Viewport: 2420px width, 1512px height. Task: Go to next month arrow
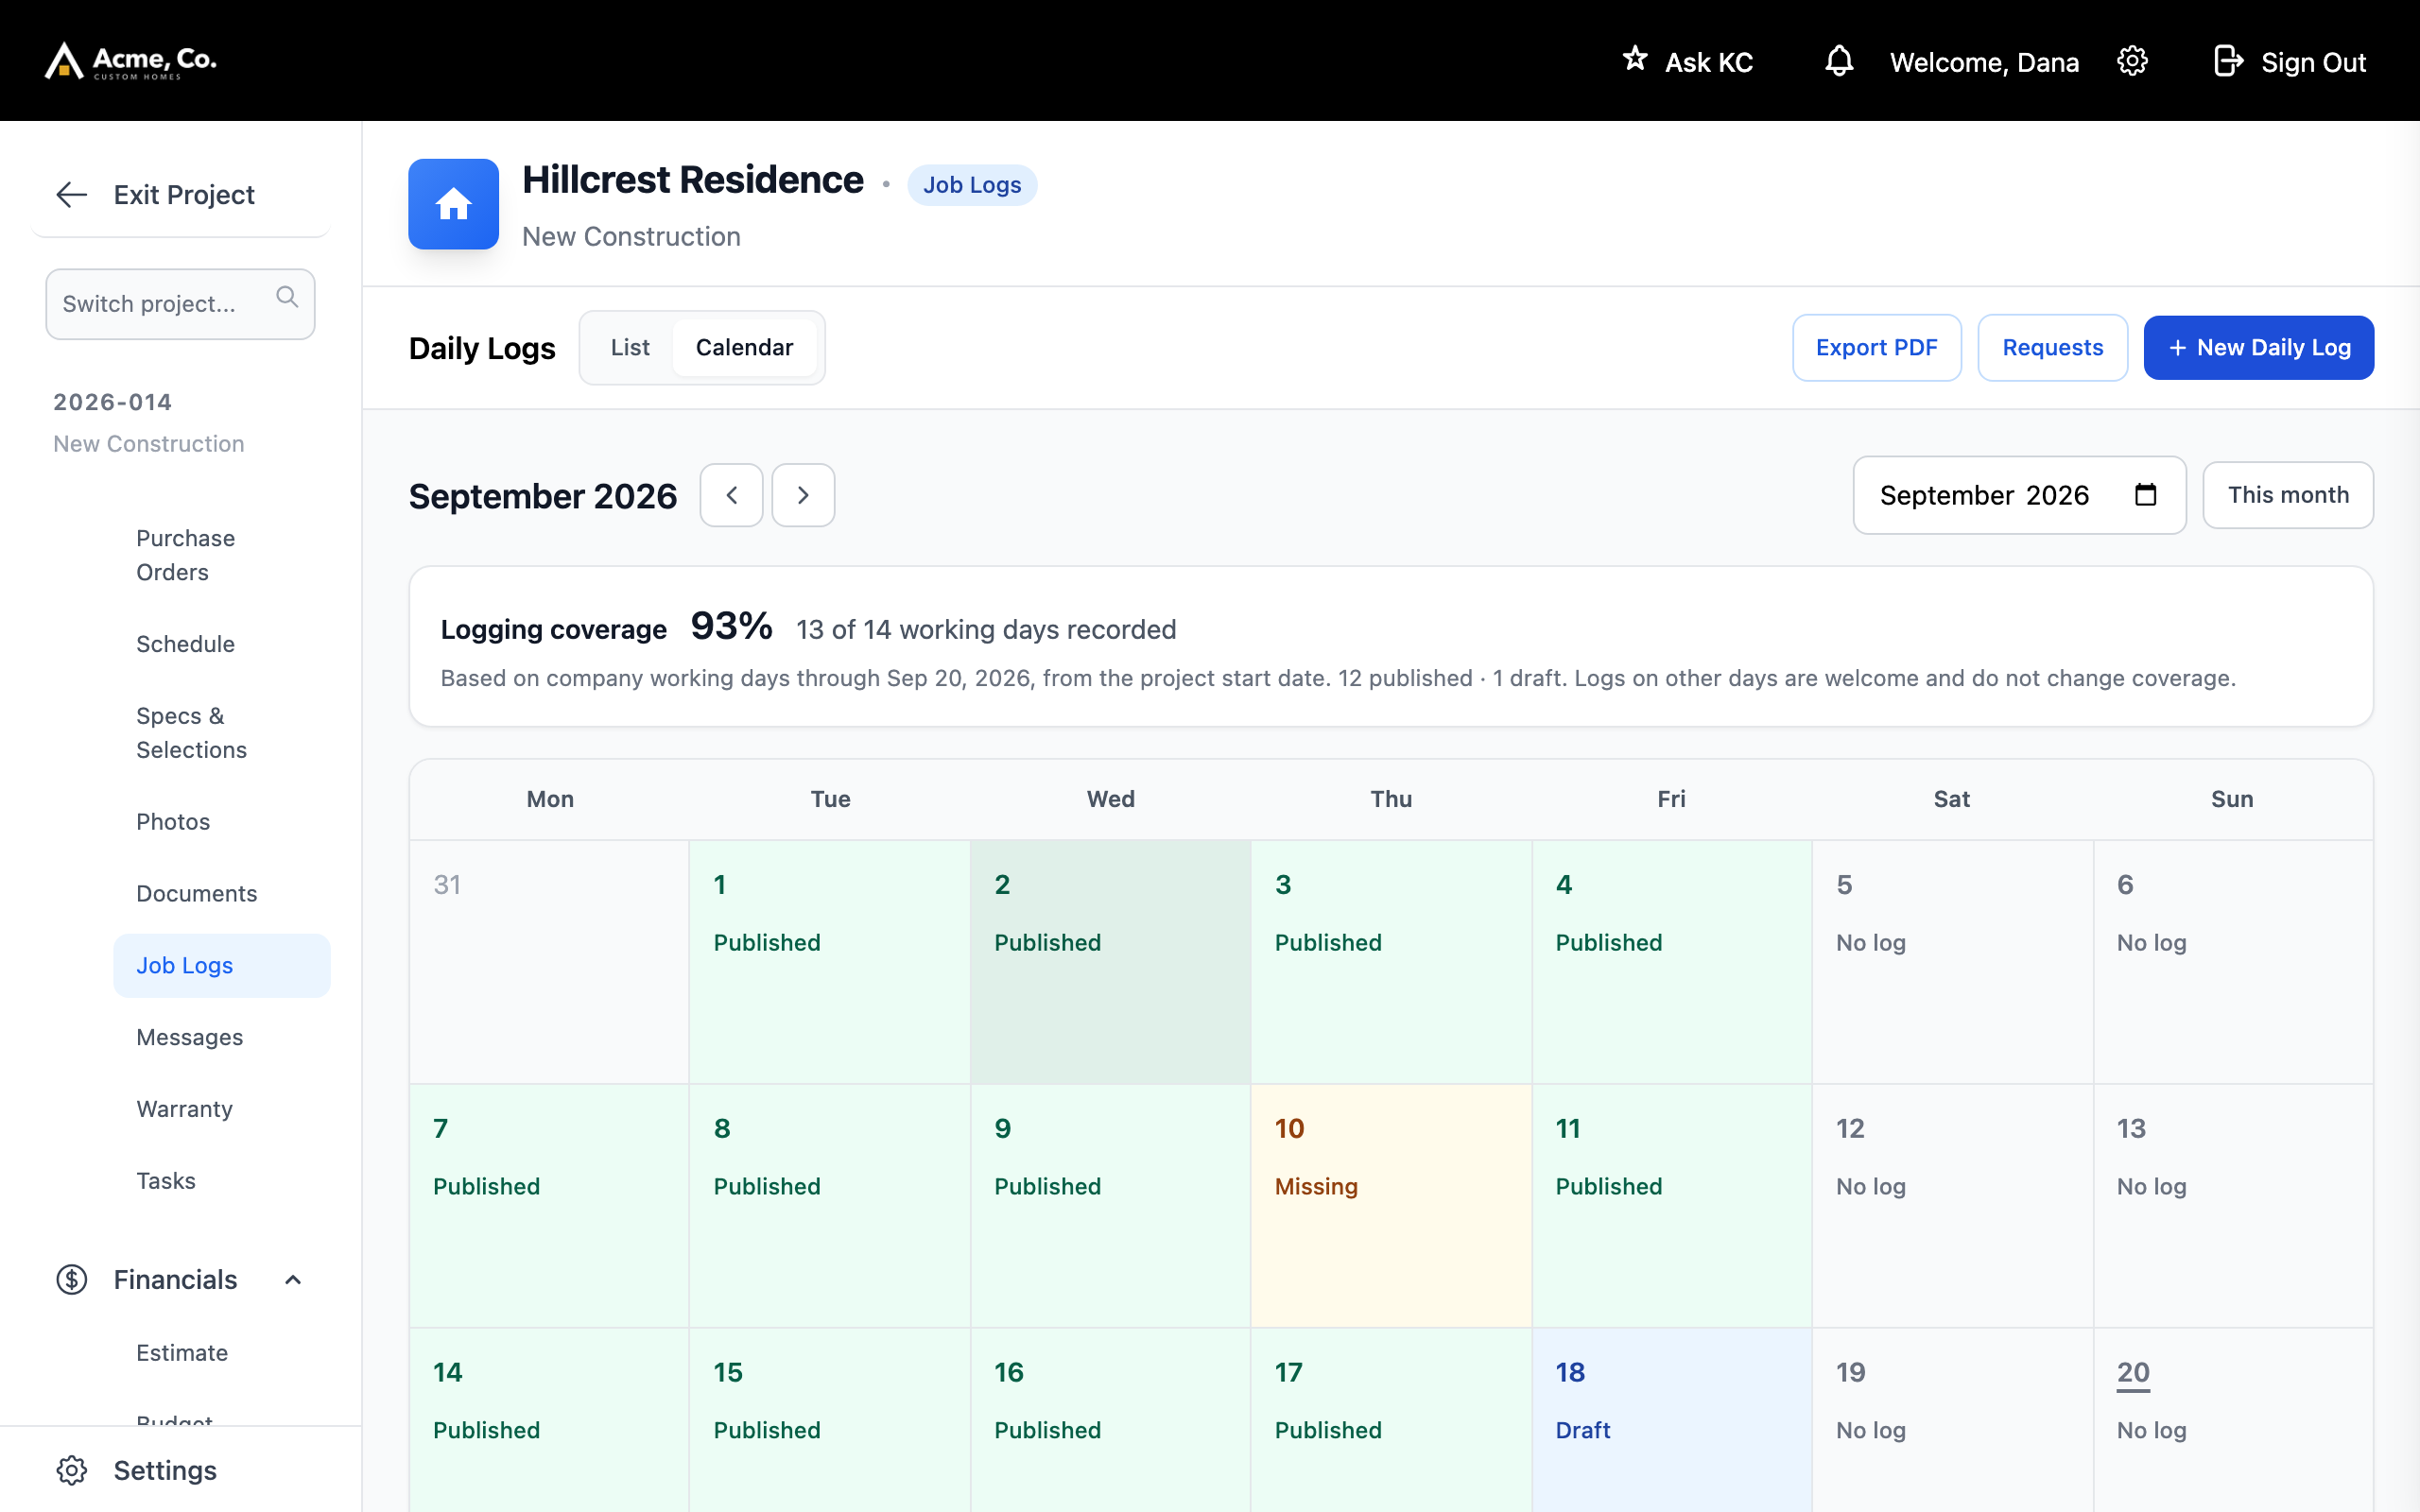coord(803,495)
